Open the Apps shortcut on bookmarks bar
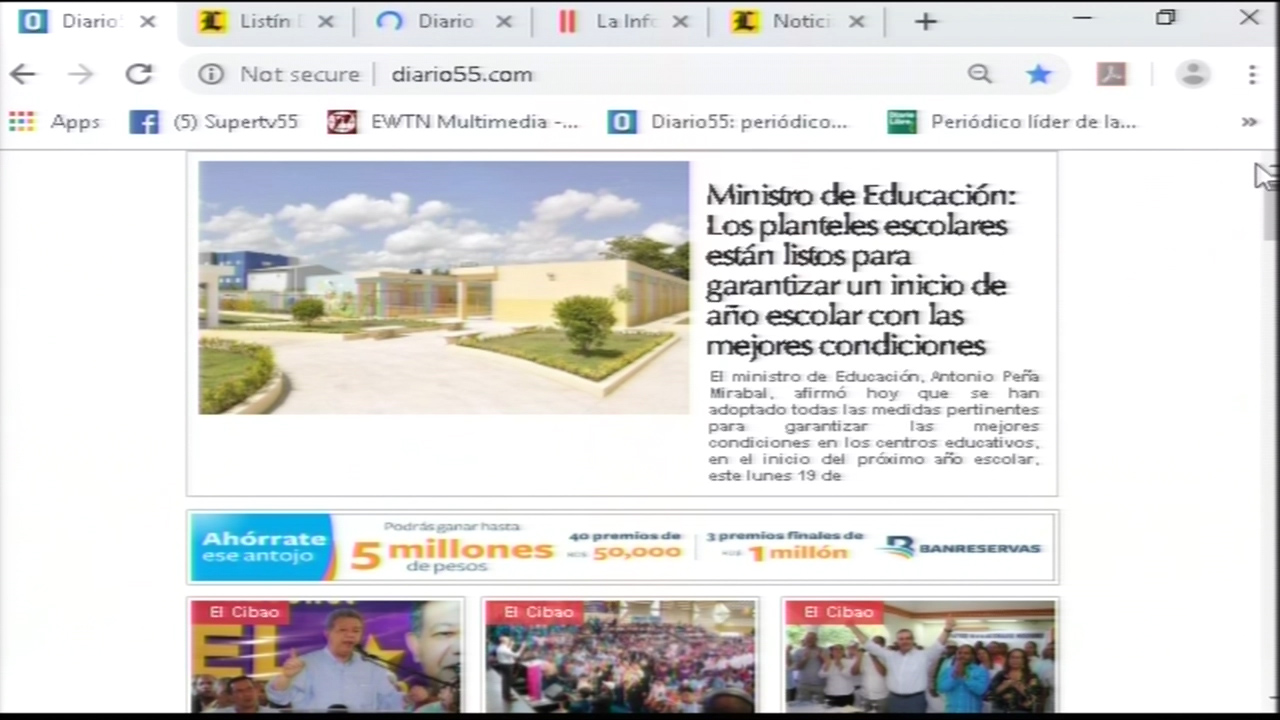 pyautogui.click(x=58, y=121)
